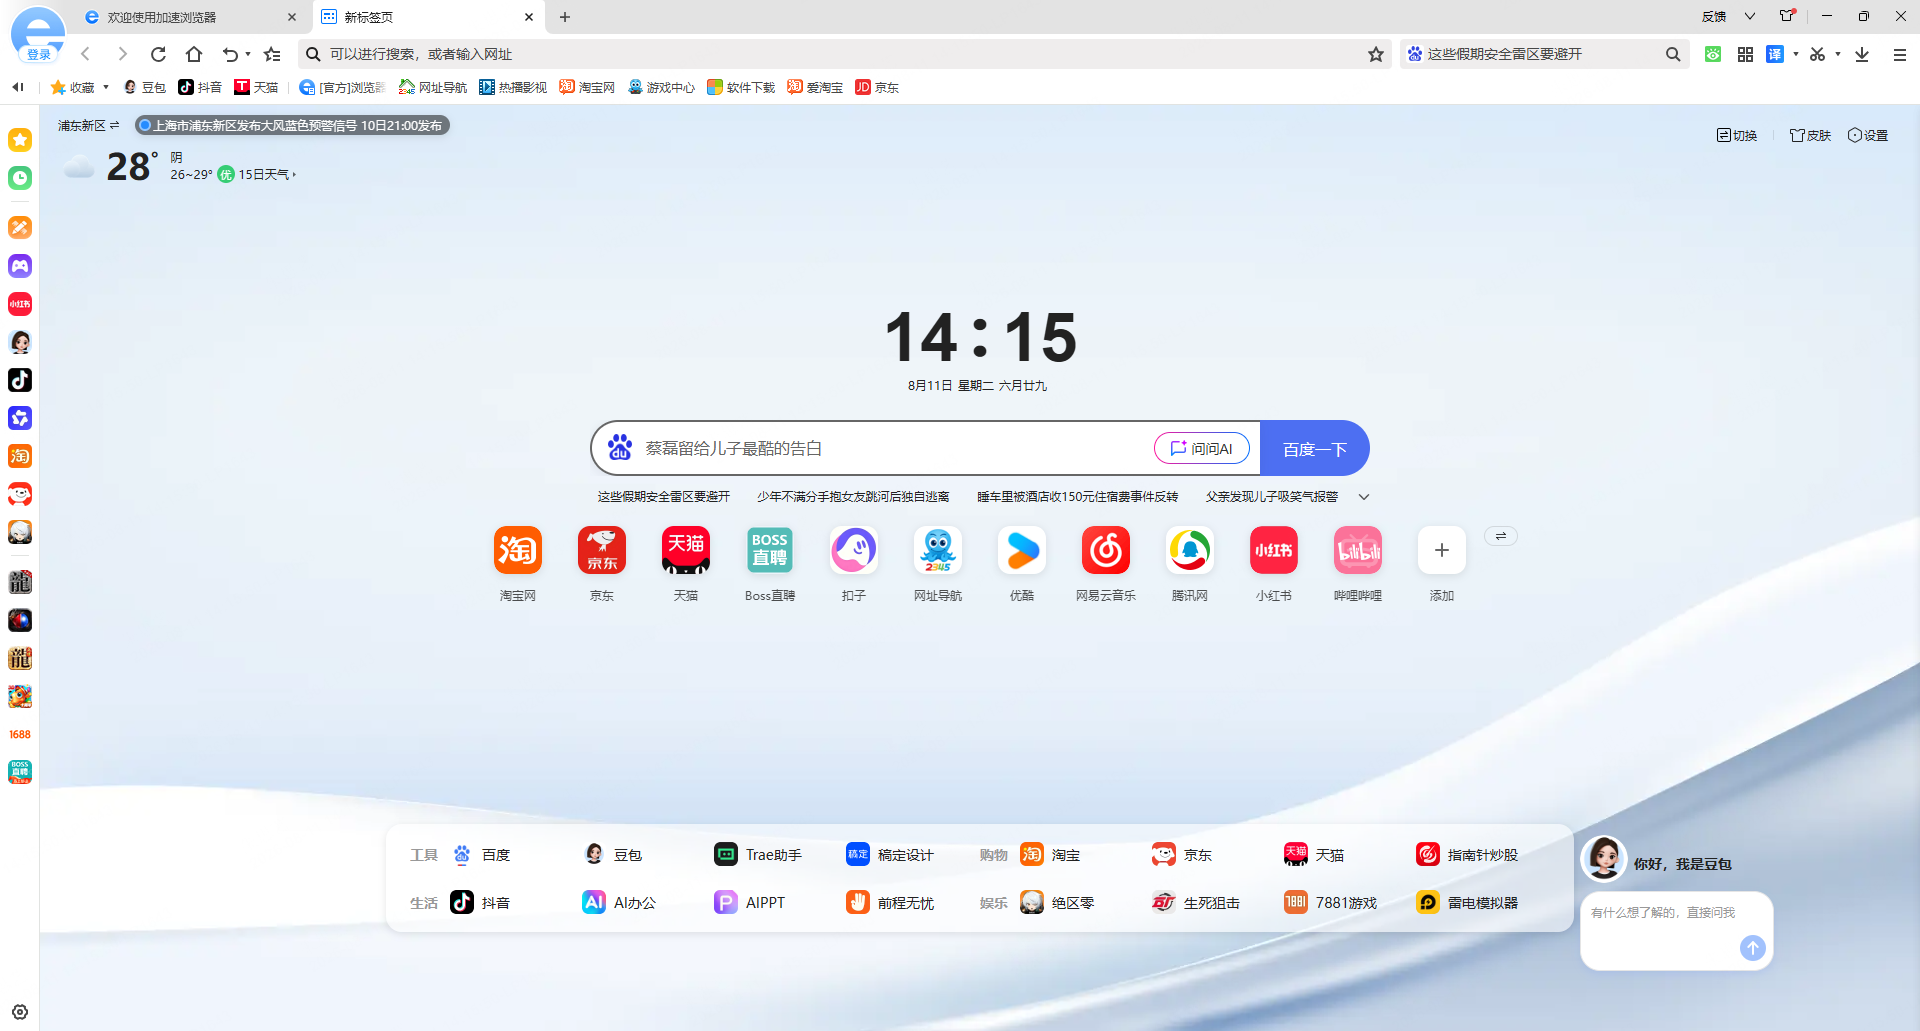Viewport: 1920px width, 1031px height.
Task: Expand the hot search headlines chevron
Action: [1363, 496]
